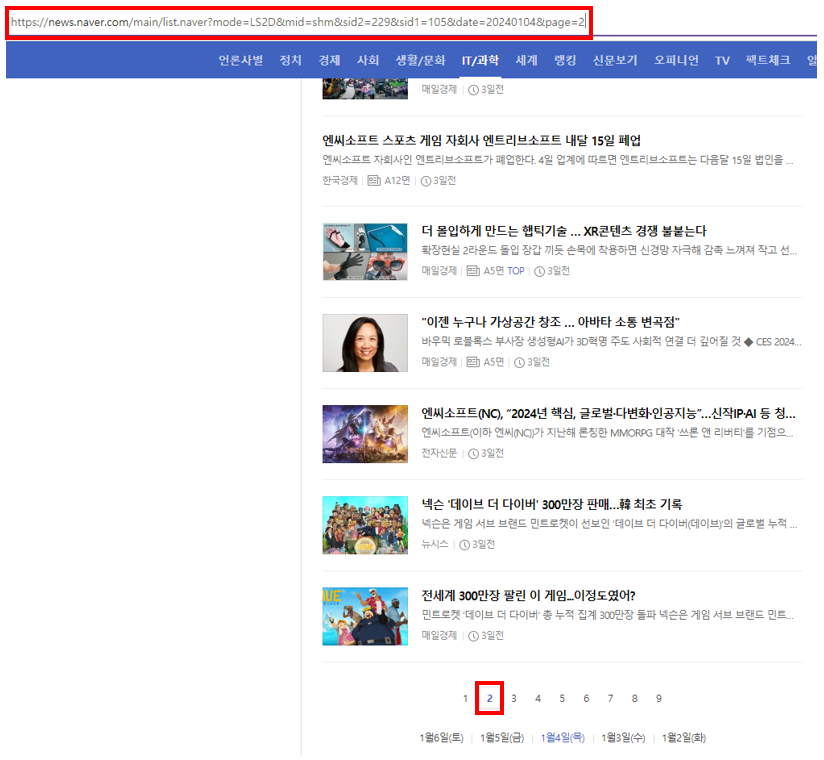Click summary text starting 확장현실 2라운드
Image resolution: width=824 pixels, height=760 pixels.
(x=609, y=250)
